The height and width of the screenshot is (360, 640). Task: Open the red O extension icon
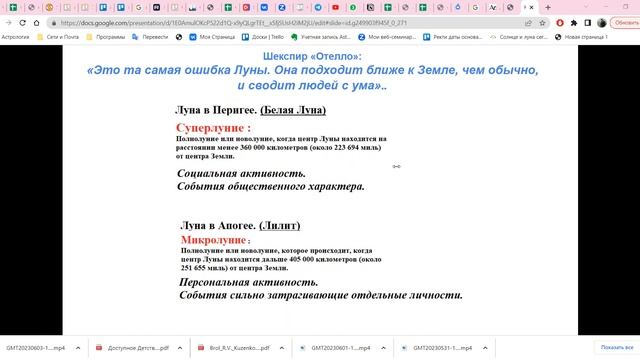click(560, 23)
